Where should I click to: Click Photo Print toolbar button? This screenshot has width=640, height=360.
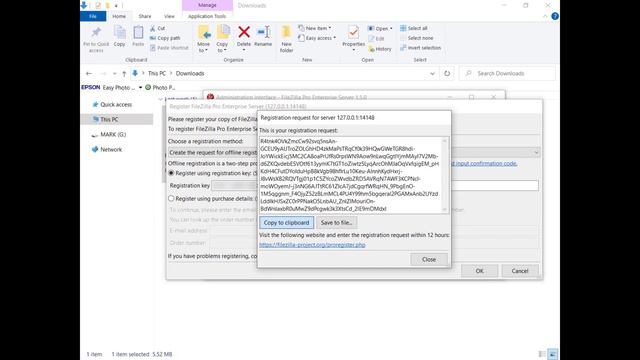pyautogui.click(x=160, y=87)
